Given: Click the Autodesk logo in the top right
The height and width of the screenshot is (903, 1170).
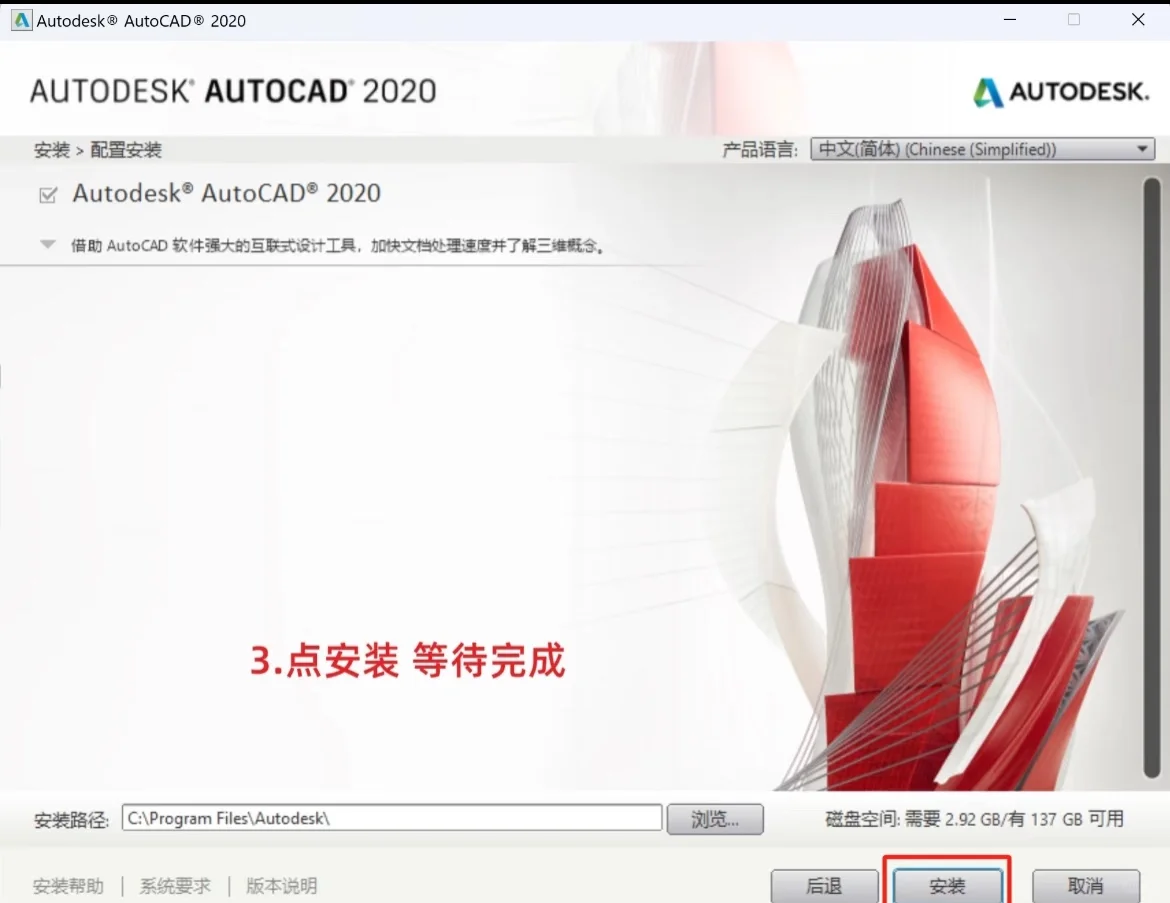Looking at the screenshot, I should point(1060,91).
